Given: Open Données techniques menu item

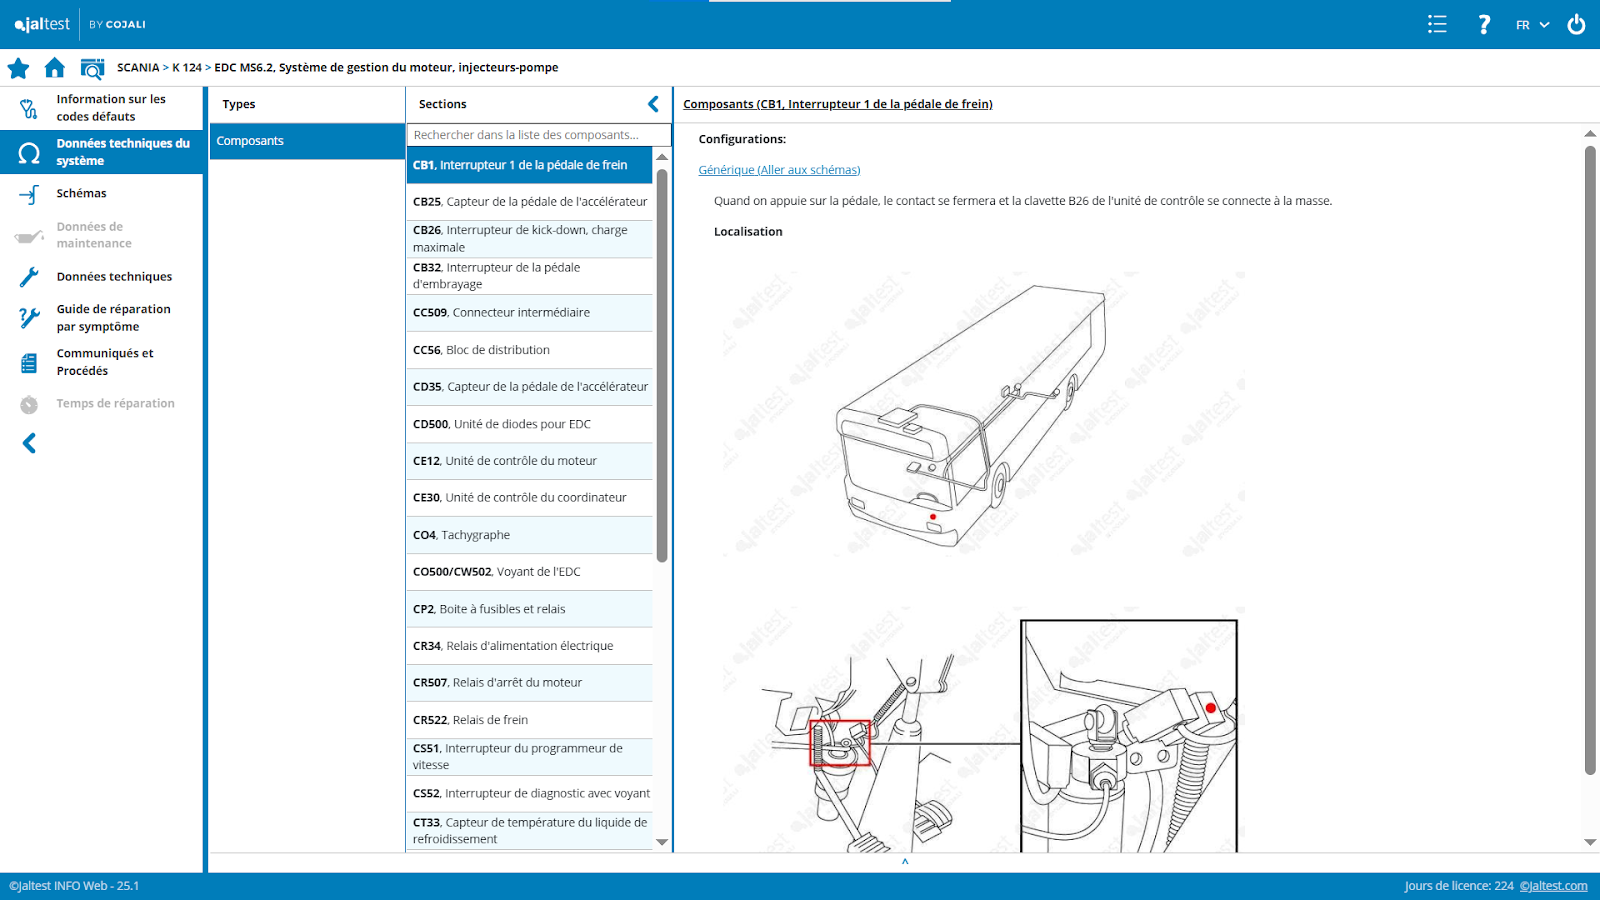Looking at the screenshot, I should (102, 277).
